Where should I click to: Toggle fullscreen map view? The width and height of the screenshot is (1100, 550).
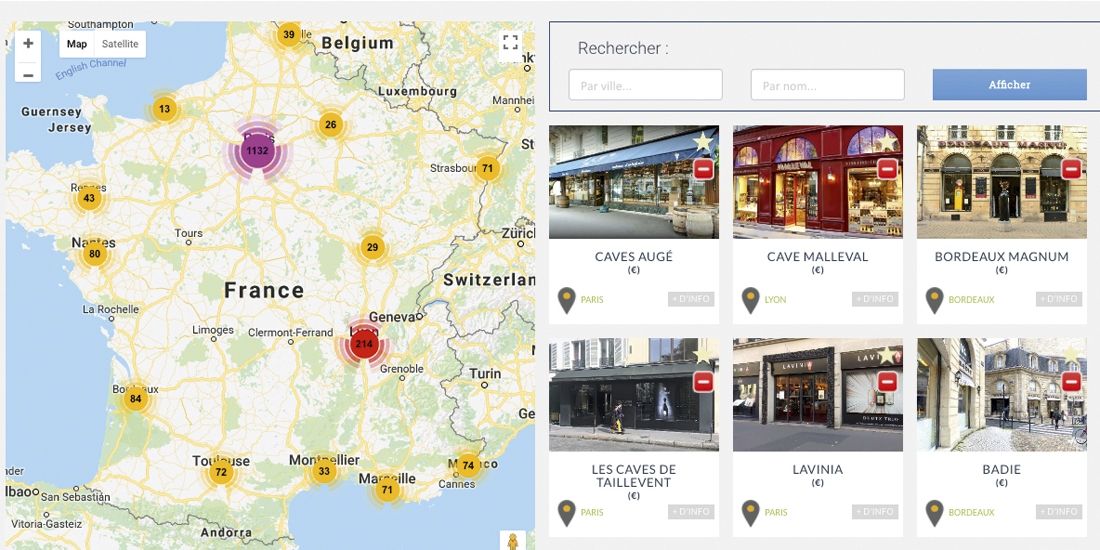(x=511, y=43)
